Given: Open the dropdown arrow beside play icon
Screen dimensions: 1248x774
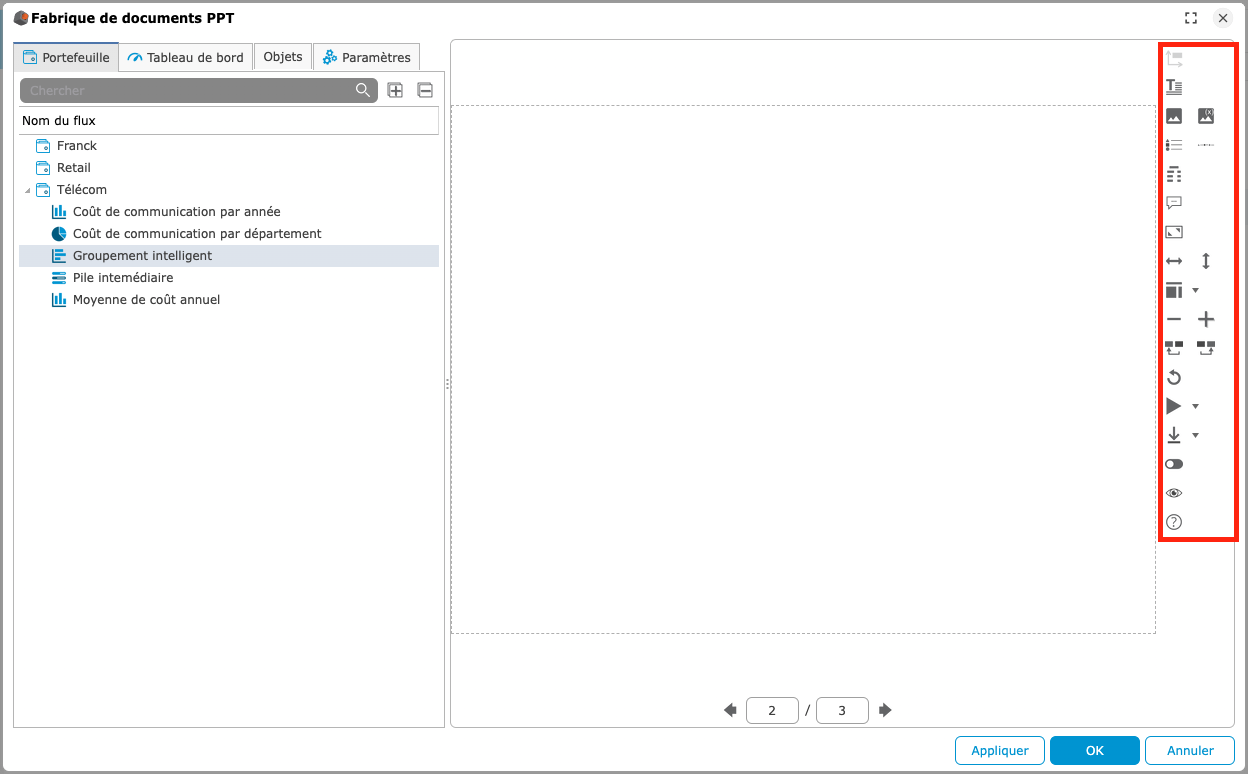Looking at the screenshot, I should pos(1196,407).
